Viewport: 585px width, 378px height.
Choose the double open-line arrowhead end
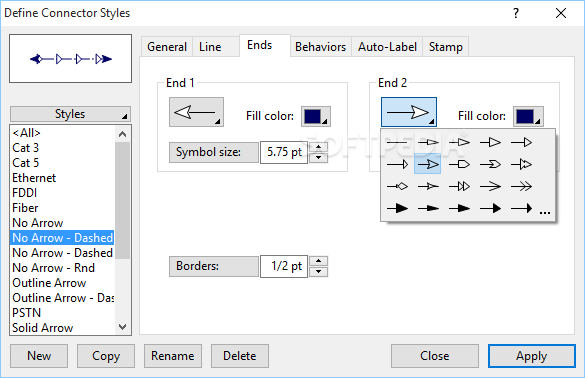tap(521, 186)
